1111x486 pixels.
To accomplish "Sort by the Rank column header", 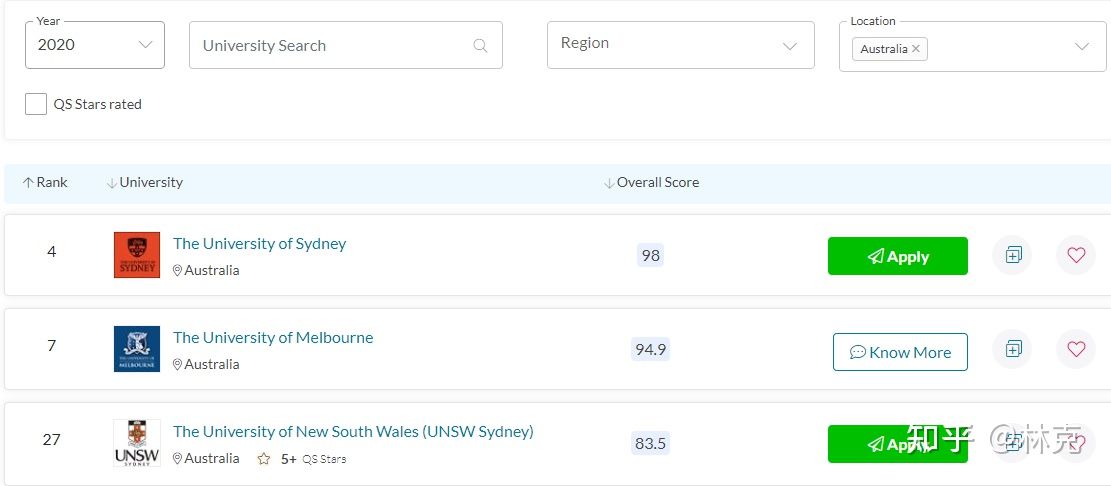I will [x=45, y=183].
